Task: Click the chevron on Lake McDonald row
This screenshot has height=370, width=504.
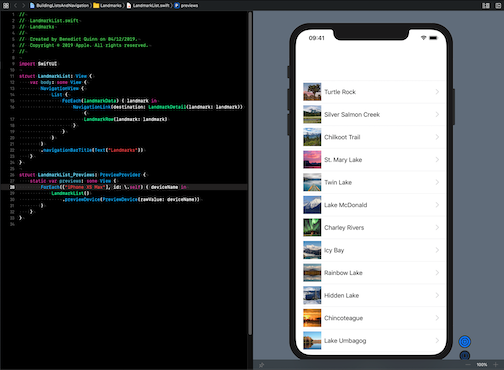Action: pyautogui.click(x=437, y=205)
